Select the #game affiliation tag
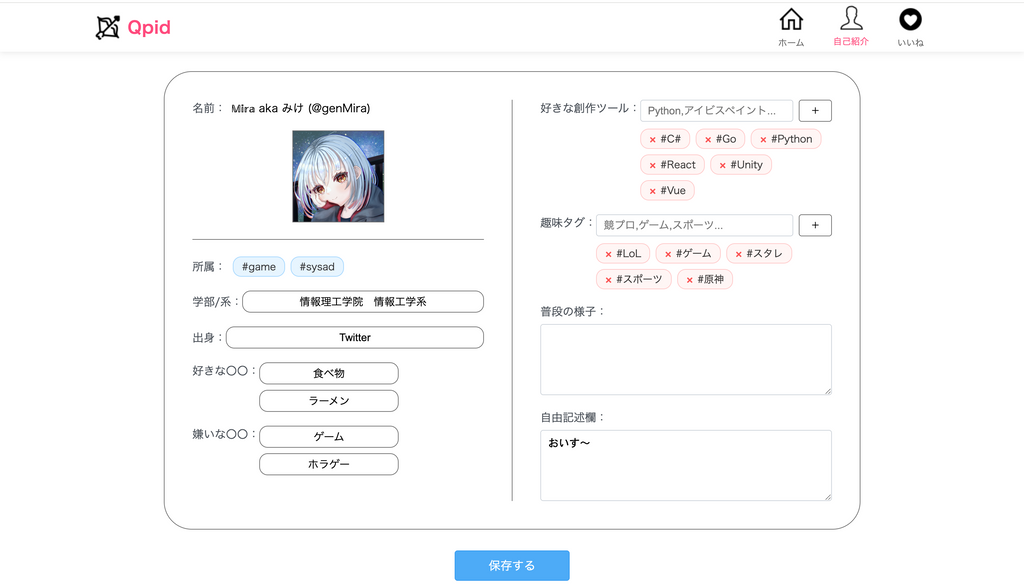The image size is (1024, 584). (x=259, y=267)
